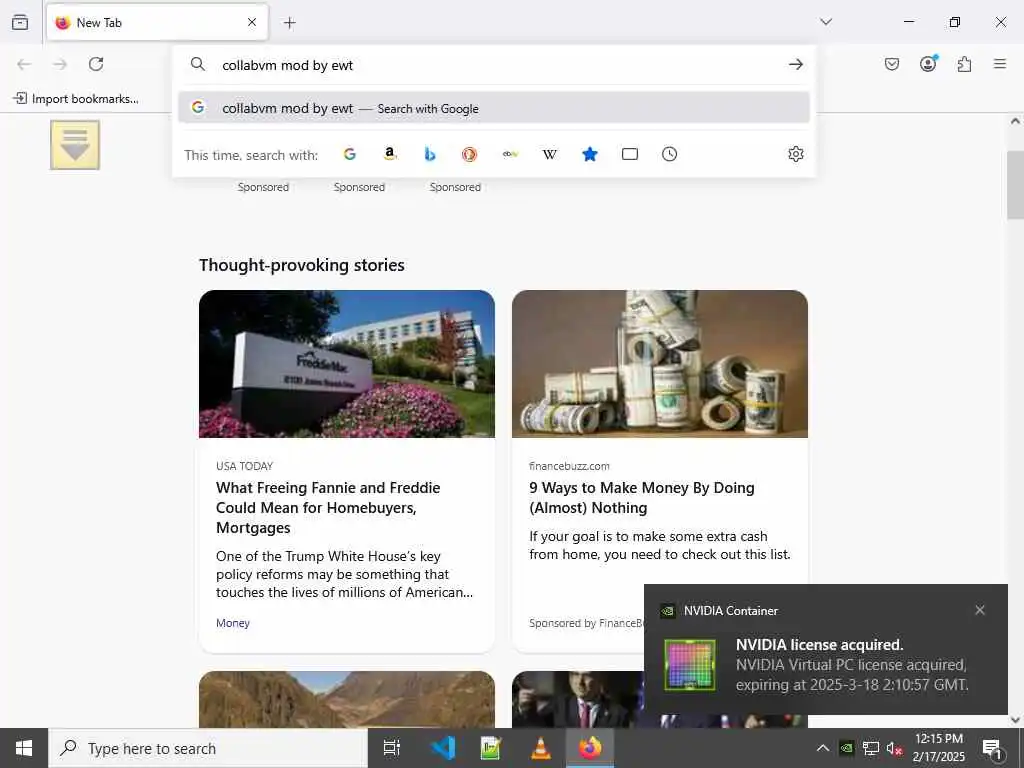
Task: Search this time with Google
Action: (x=350, y=154)
